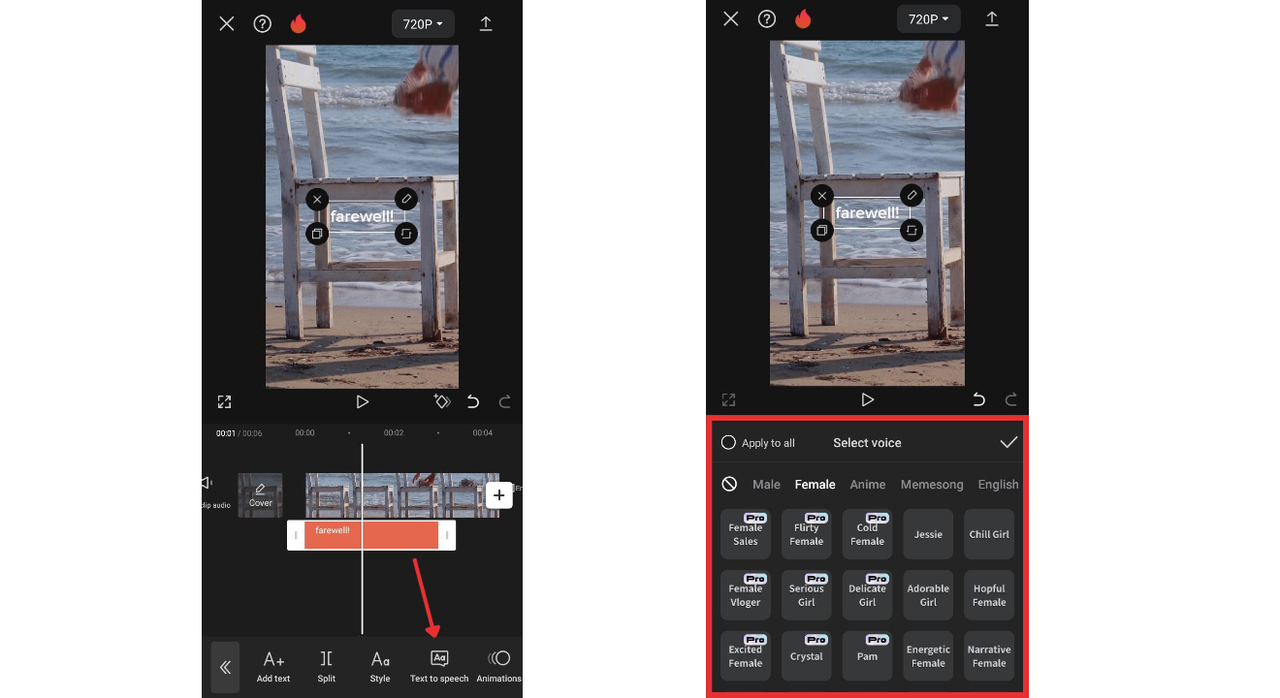Tap the red flame icon in right screen

coord(803,19)
